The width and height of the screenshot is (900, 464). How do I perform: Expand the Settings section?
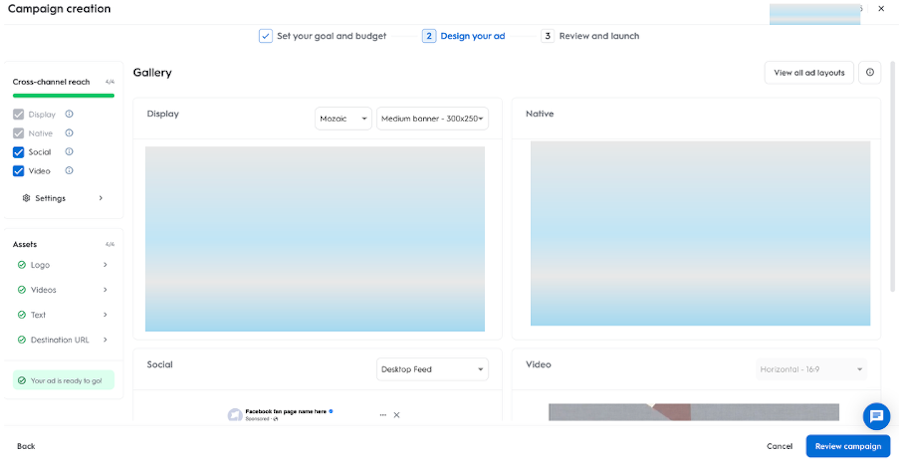click(63, 198)
